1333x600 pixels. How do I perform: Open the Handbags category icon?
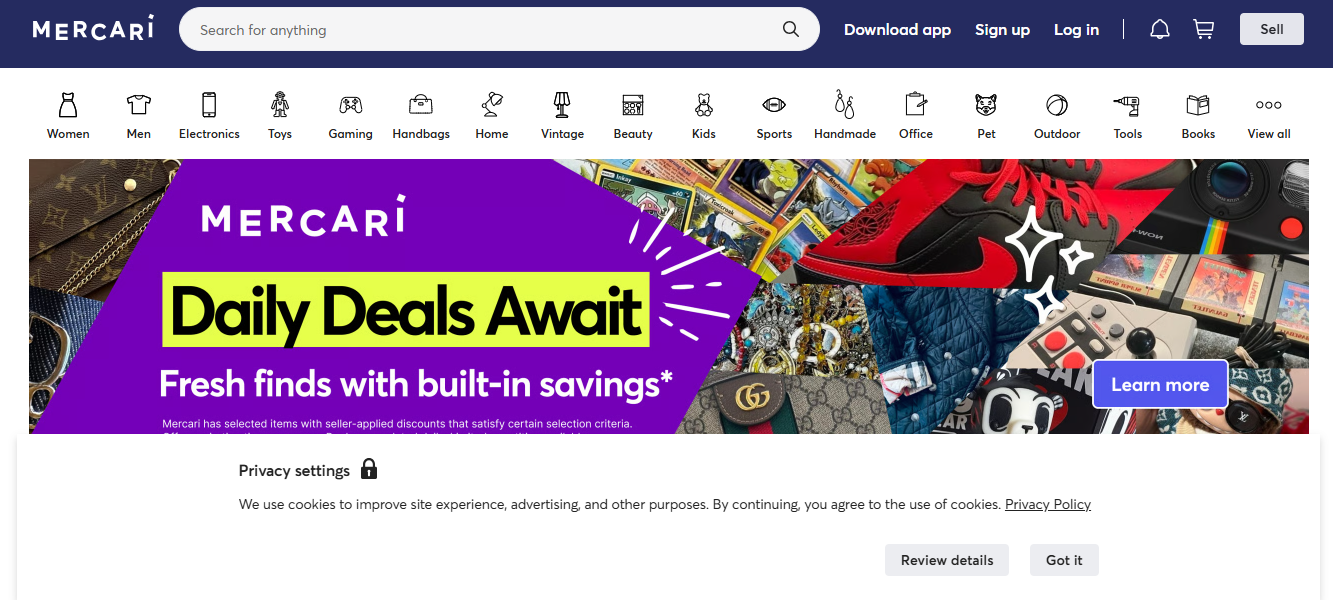[421, 104]
